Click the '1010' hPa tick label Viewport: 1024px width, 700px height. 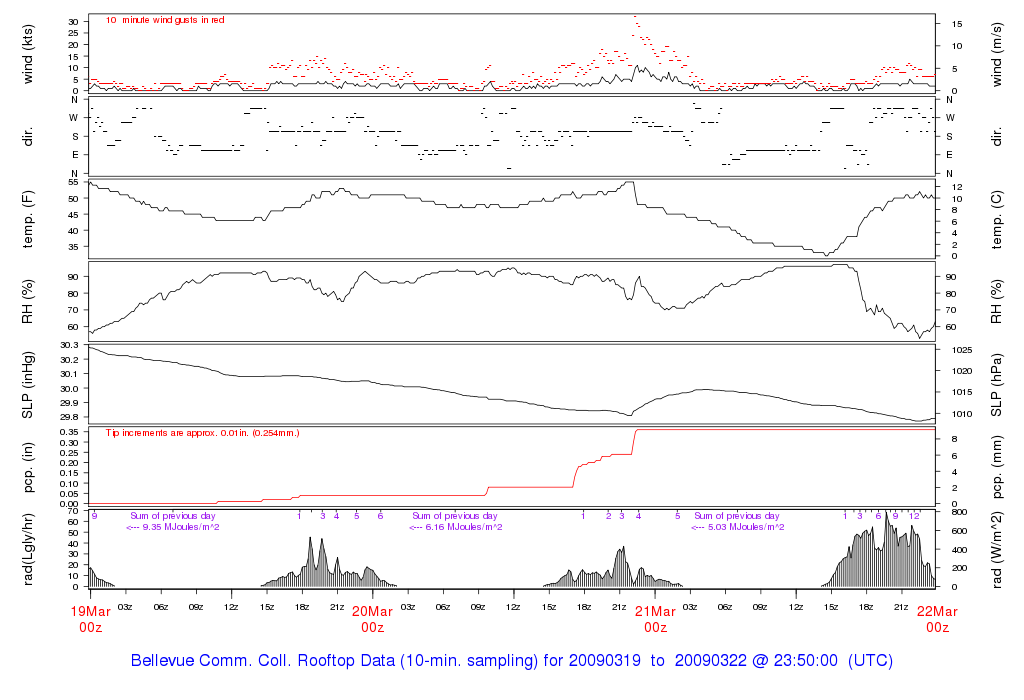point(962,414)
